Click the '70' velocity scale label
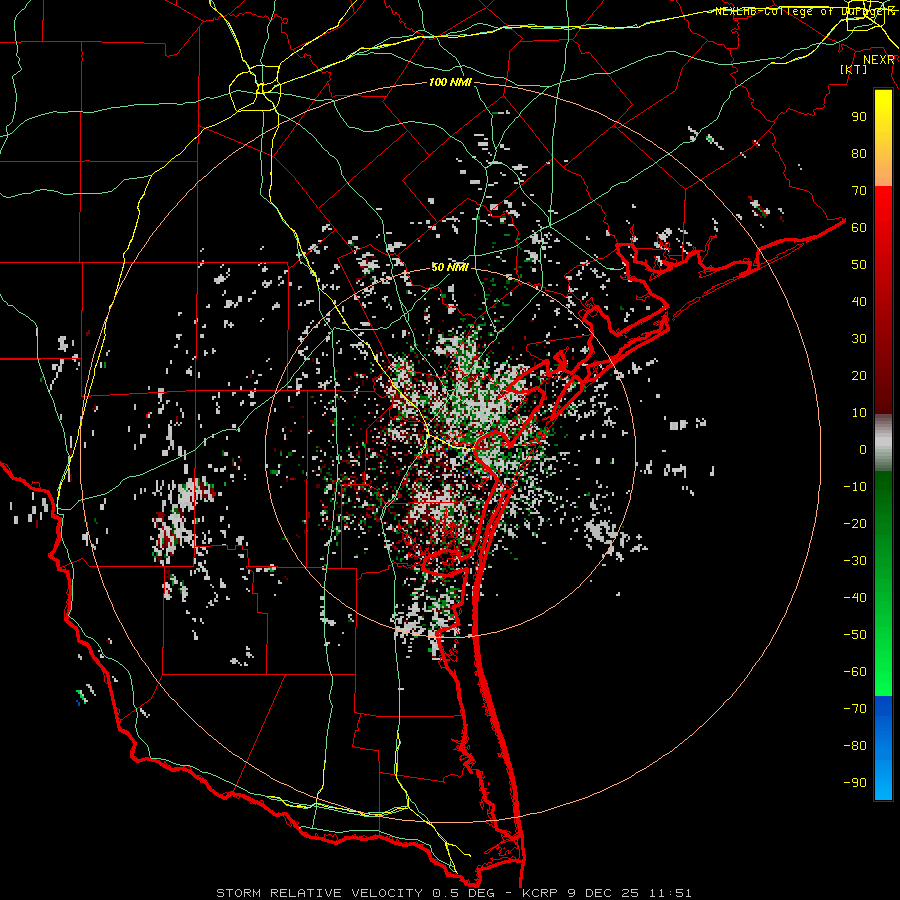Screen dimensions: 900x900 (x=859, y=191)
